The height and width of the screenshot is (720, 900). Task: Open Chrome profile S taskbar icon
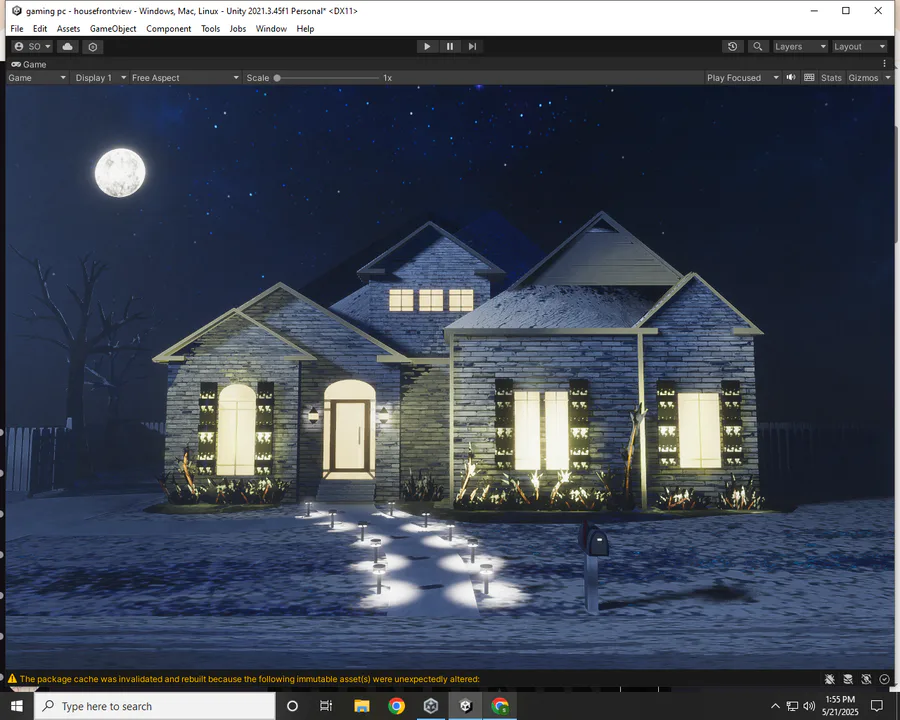tap(500, 706)
